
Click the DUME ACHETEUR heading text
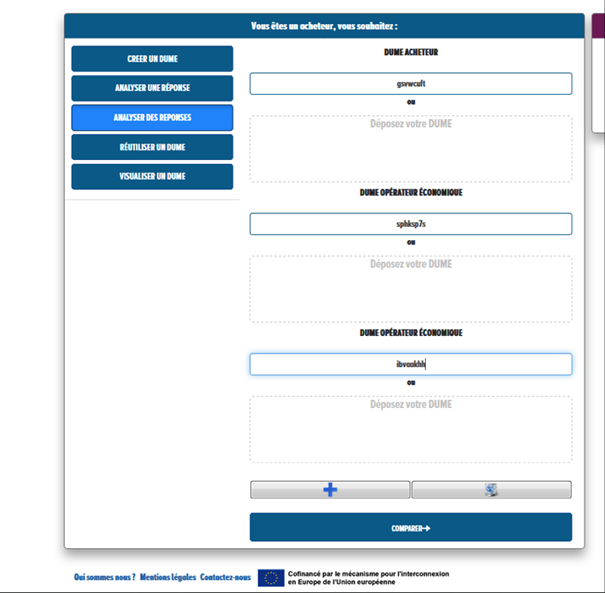[411, 52]
